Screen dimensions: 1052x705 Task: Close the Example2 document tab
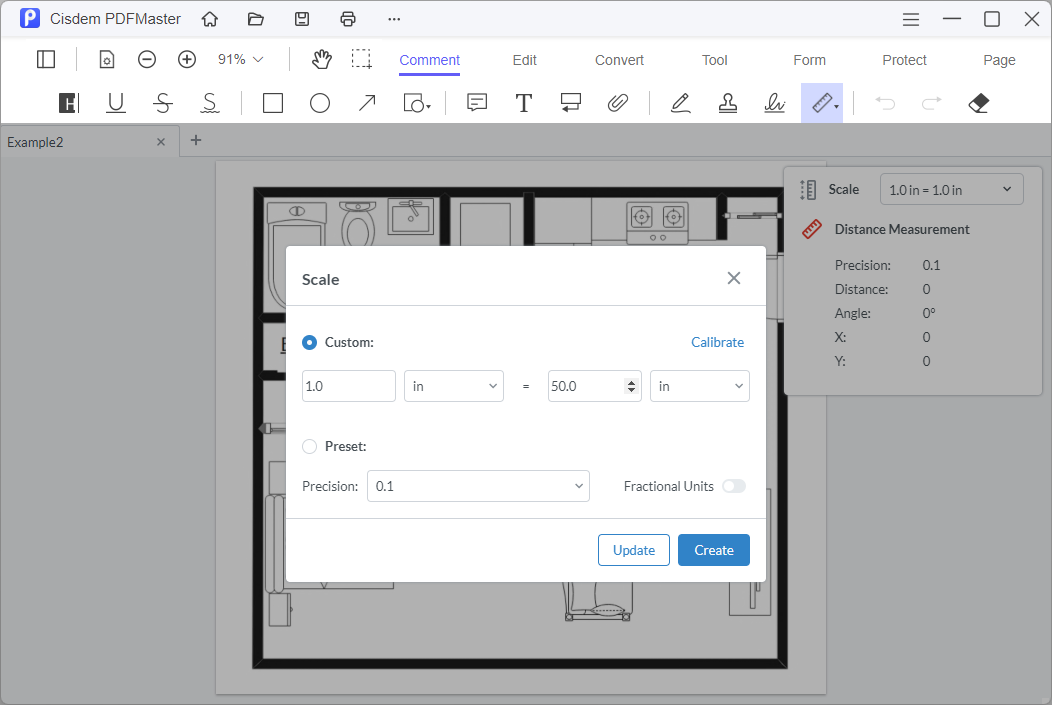tap(161, 142)
